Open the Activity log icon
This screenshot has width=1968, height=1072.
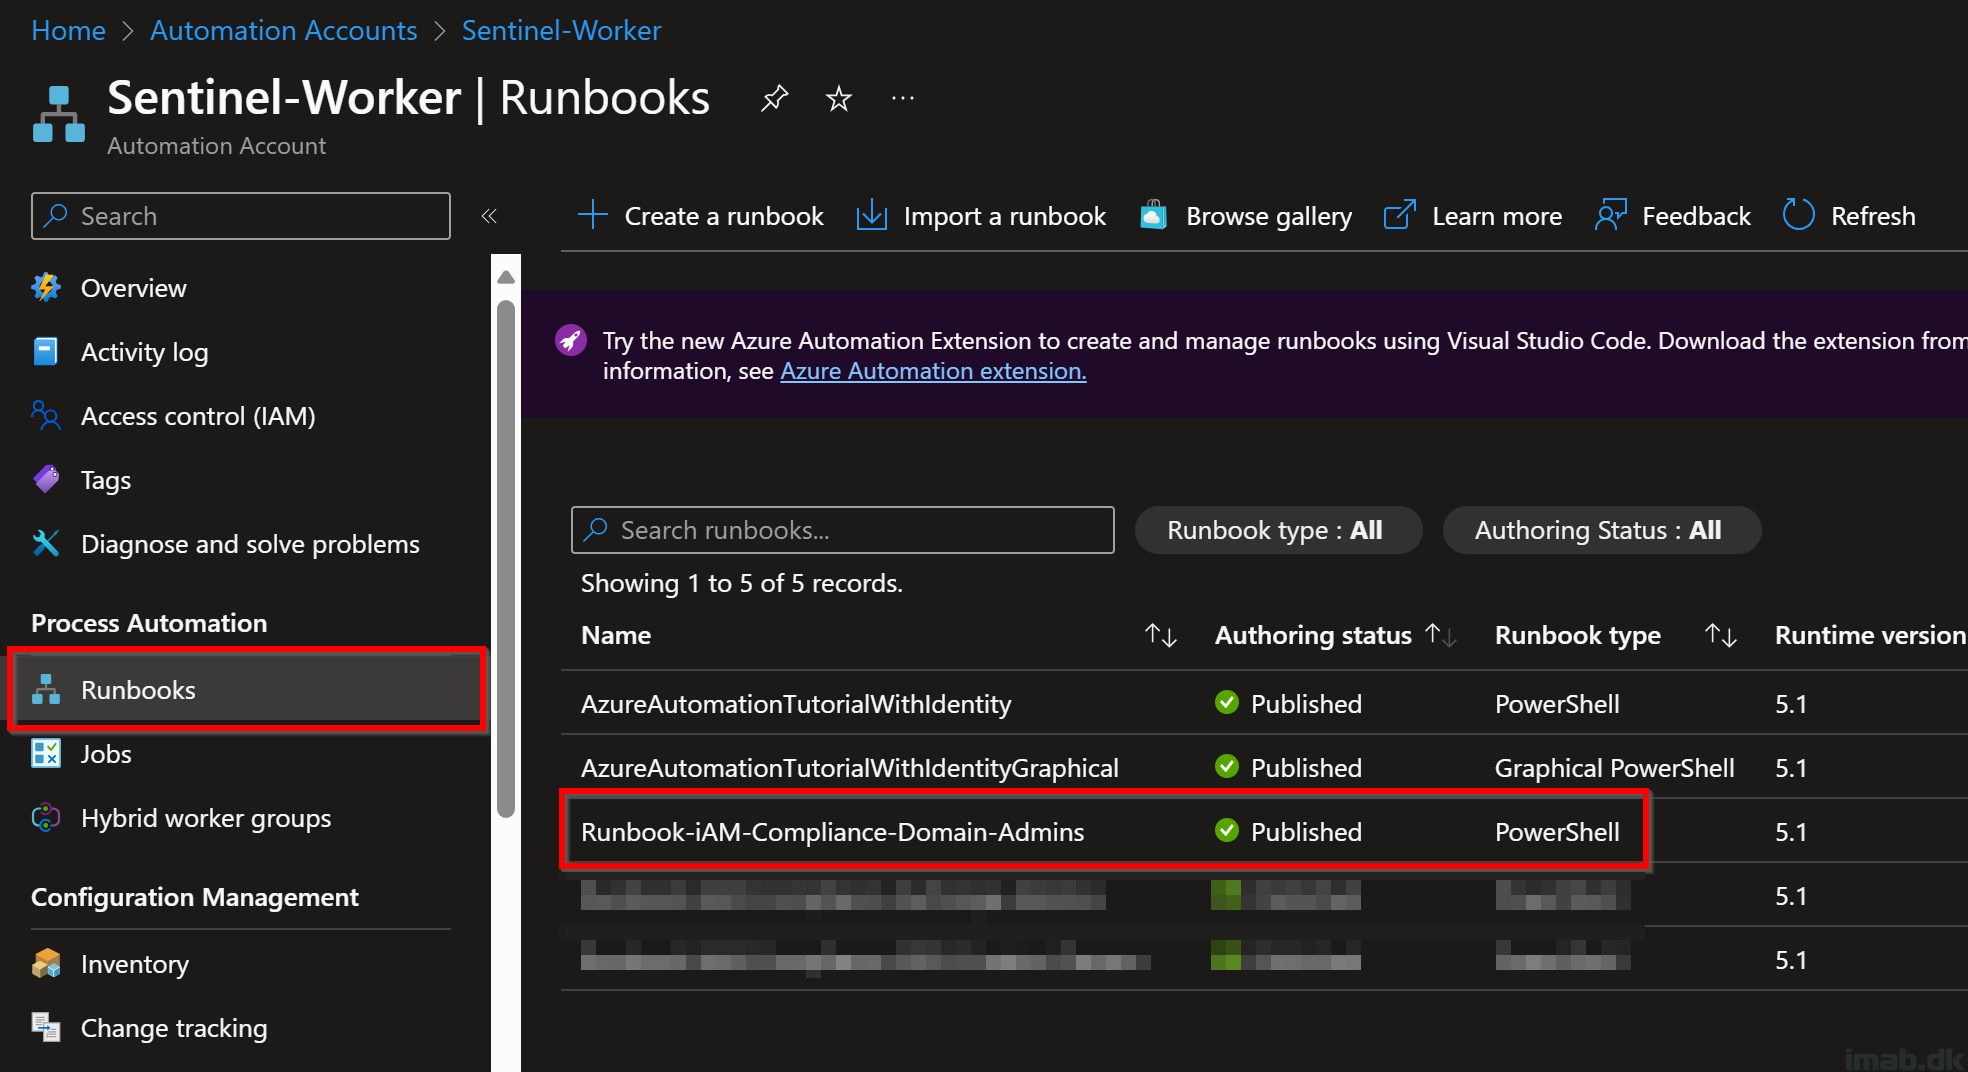pos(46,352)
